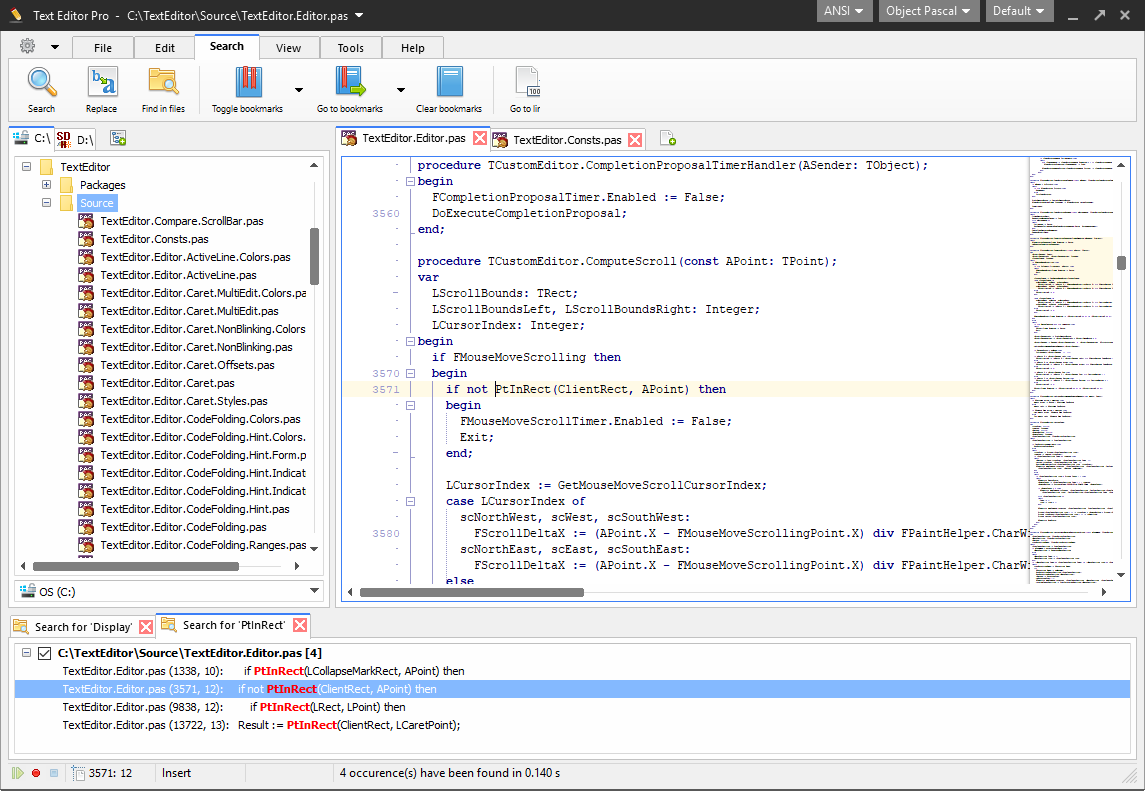Collapse the code fold at line 3570 begin
Image resolution: width=1145 pixels, height=791 pixels.
point(410,373)
